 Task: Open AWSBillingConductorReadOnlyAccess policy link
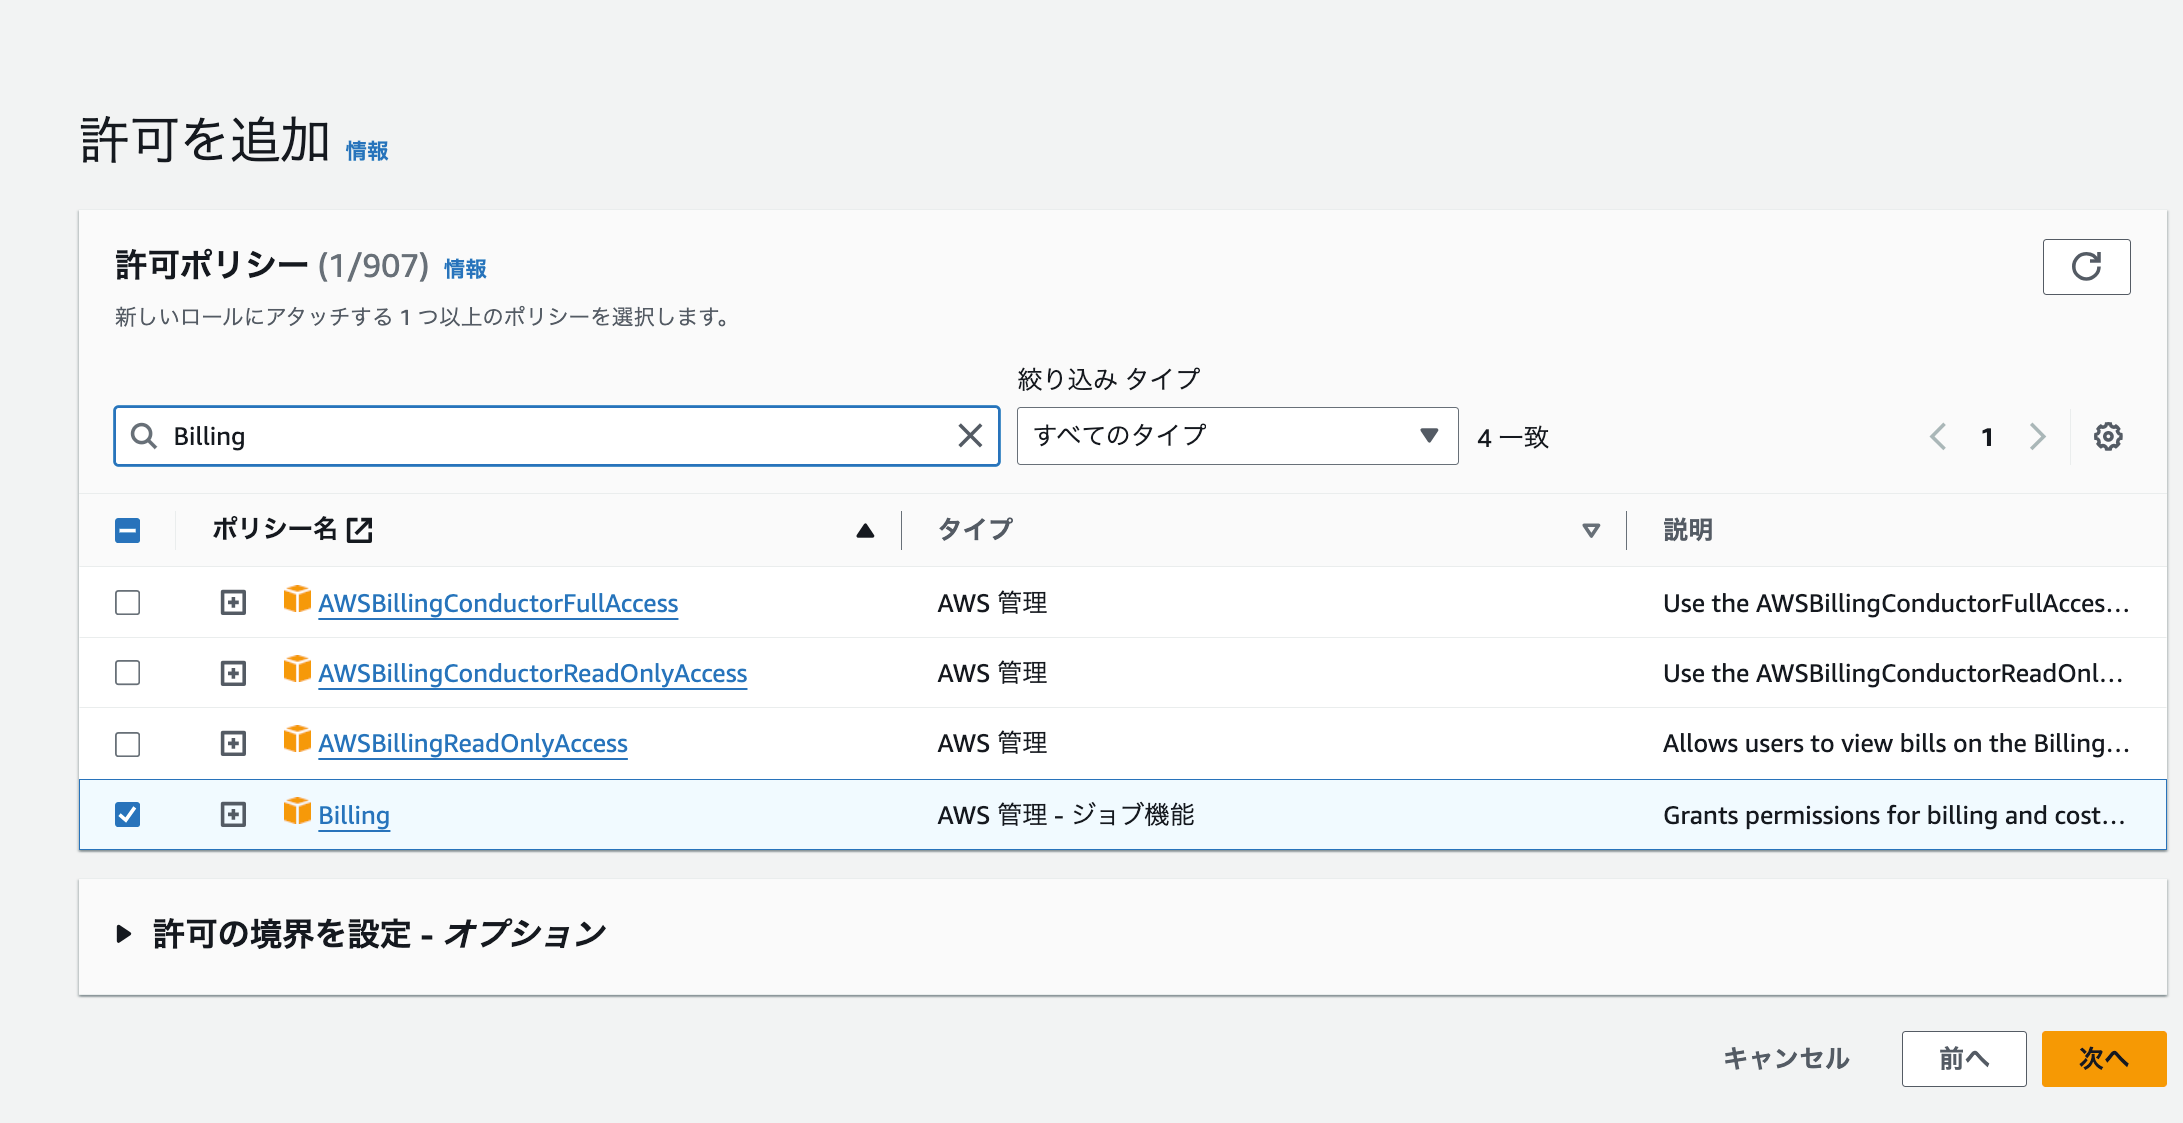(533, 674)
